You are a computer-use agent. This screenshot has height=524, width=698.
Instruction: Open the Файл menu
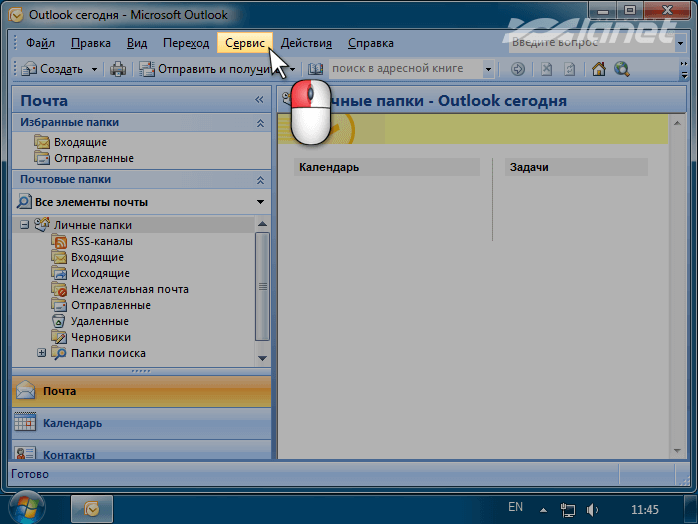point(40,43)
